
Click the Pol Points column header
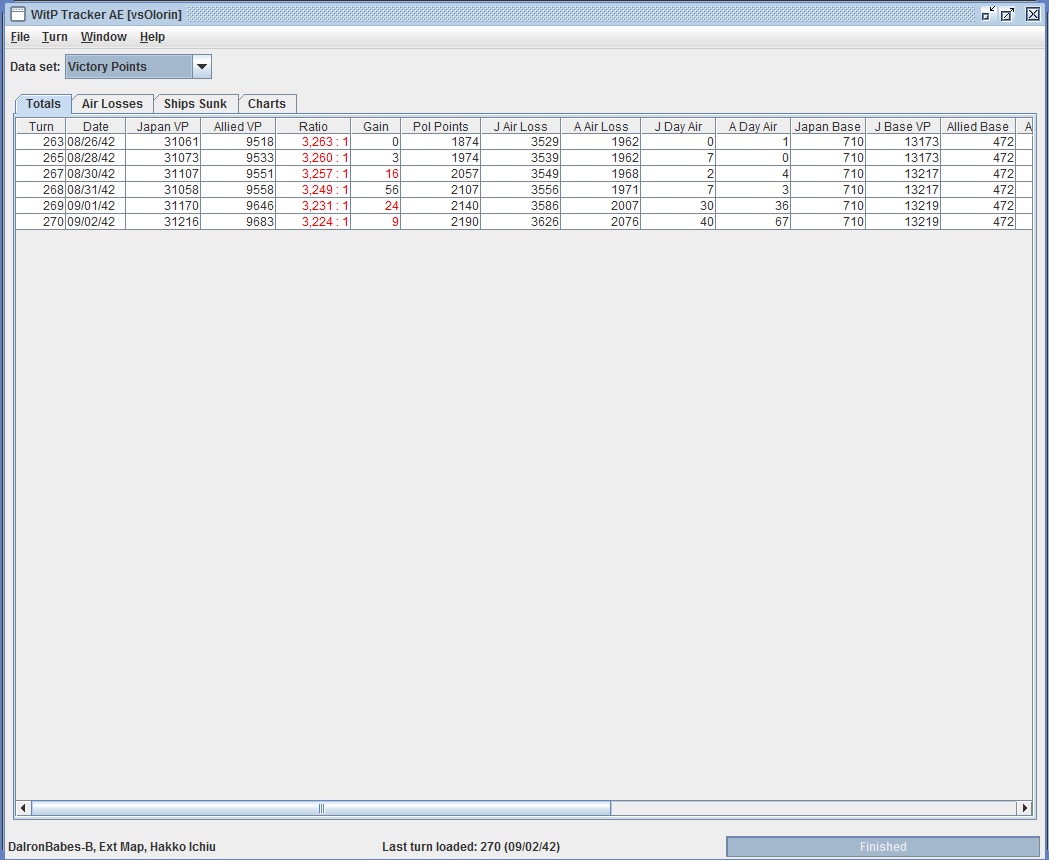440,126
